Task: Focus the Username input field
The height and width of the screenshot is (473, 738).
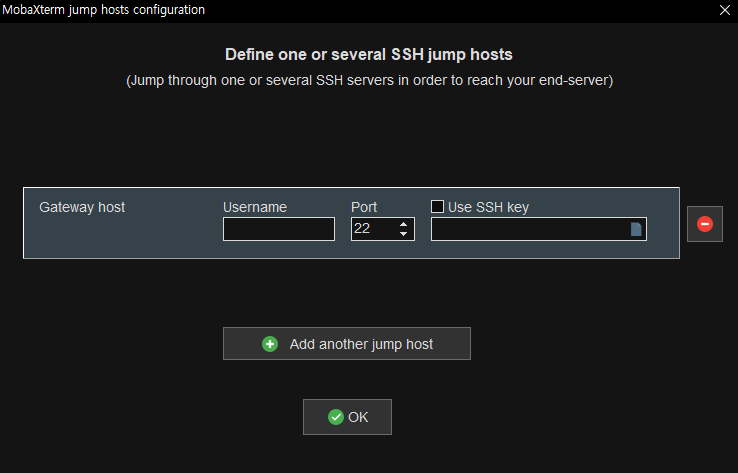Action: (279, 229)
